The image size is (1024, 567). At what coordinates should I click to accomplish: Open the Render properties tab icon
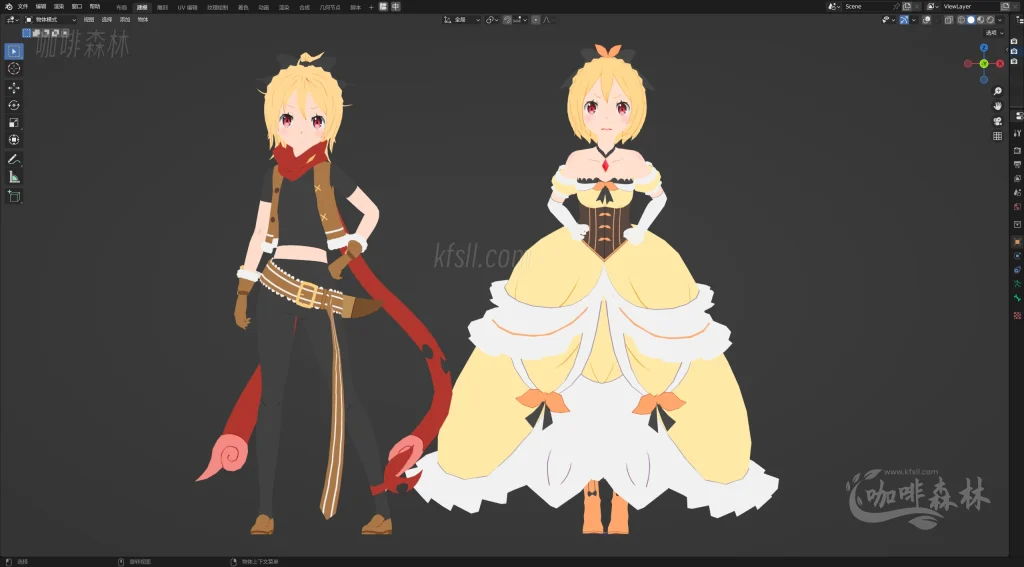[x=1017, y=150]
